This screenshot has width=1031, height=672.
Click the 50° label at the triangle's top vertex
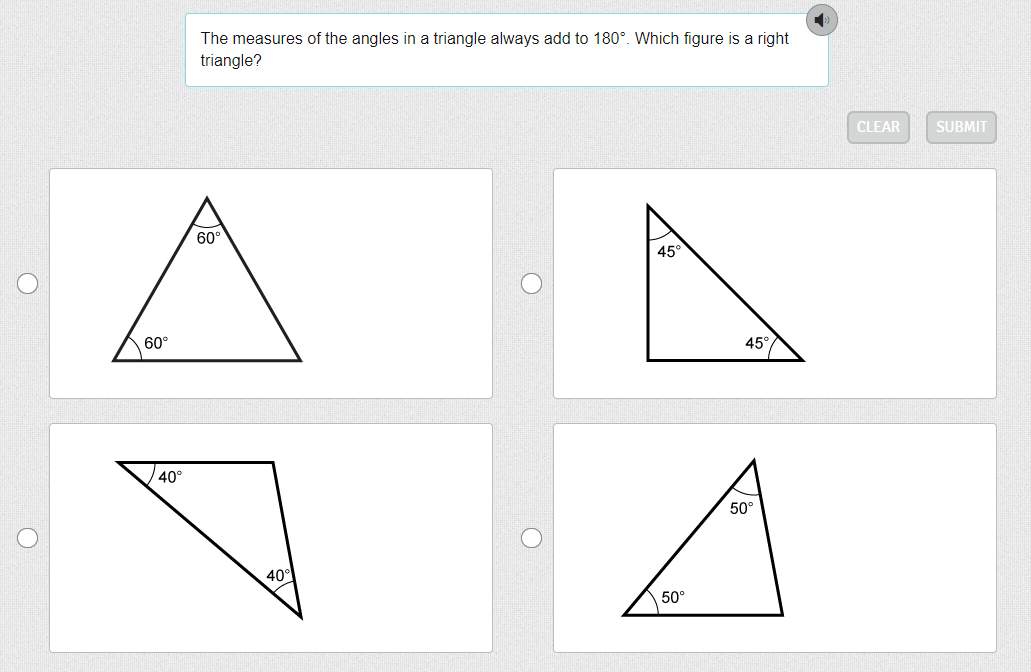(x=741, y=508)
